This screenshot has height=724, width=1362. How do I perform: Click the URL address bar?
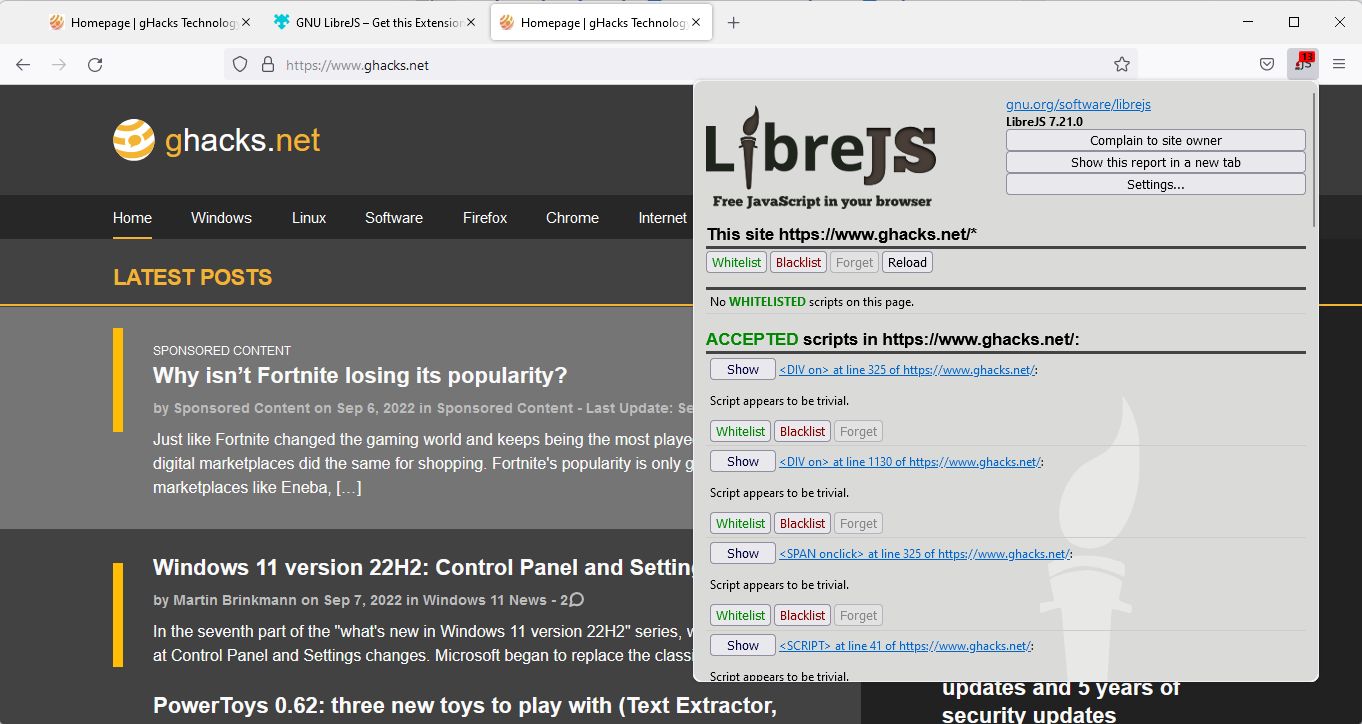point(680,64)
